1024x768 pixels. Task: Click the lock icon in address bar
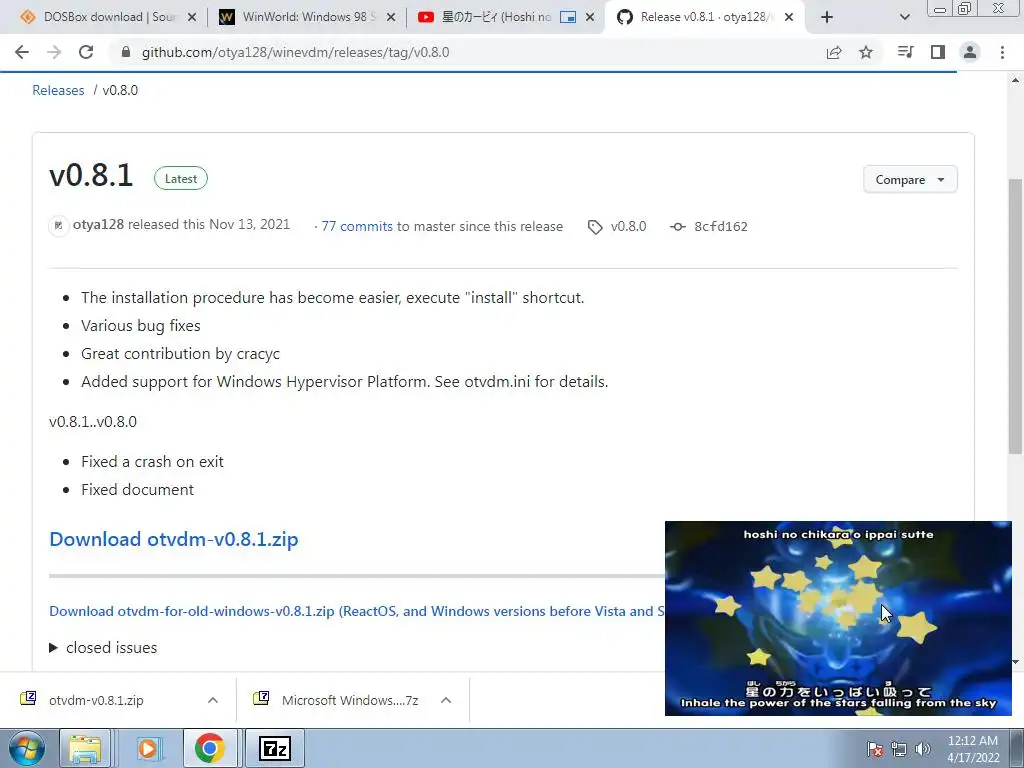126,52
